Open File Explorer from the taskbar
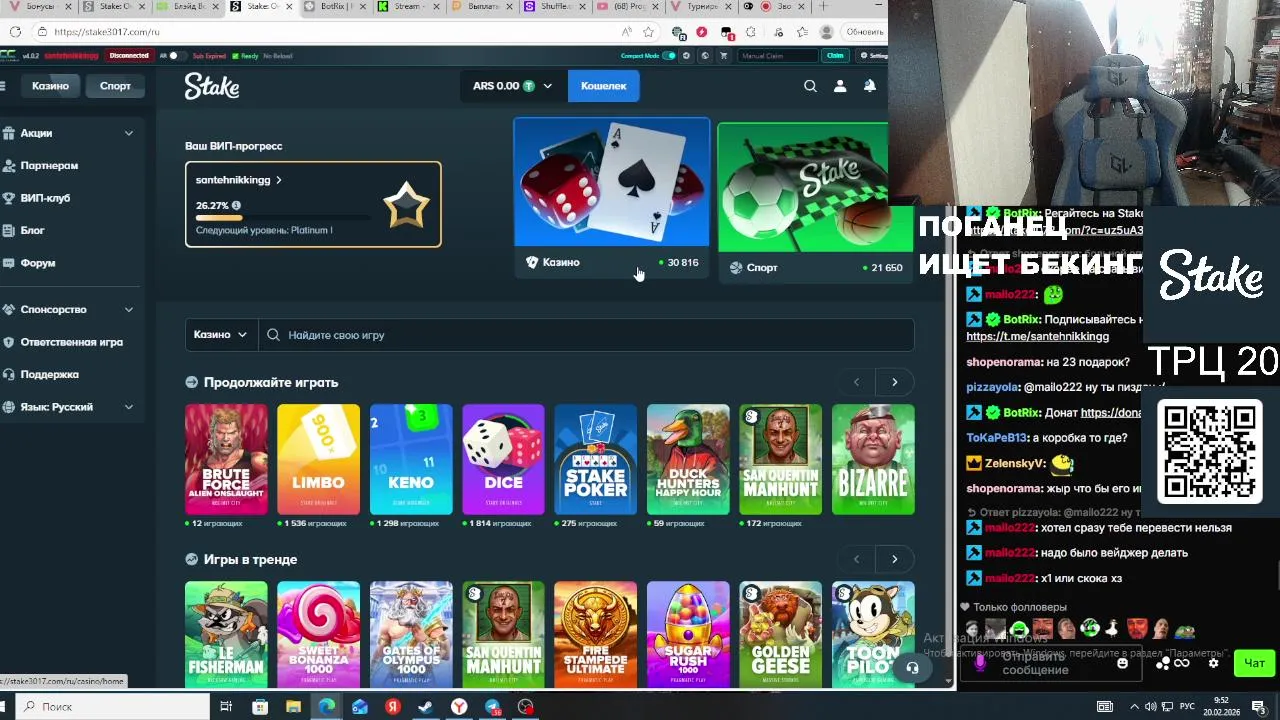Viewport: 1280px width, 720px height. pyautogui.click(x=293, y=707)
